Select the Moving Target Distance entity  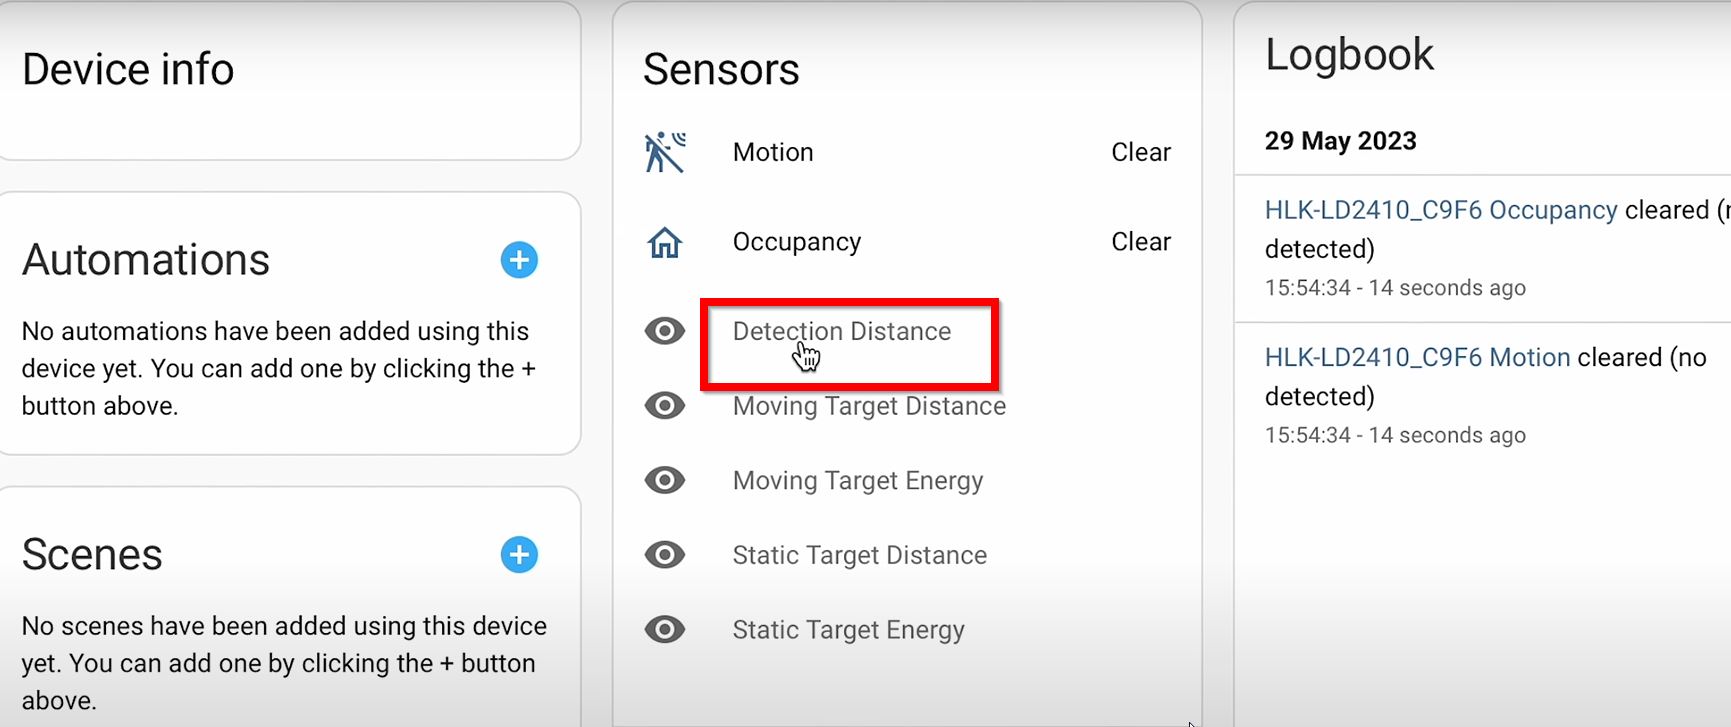click(869, 407)
